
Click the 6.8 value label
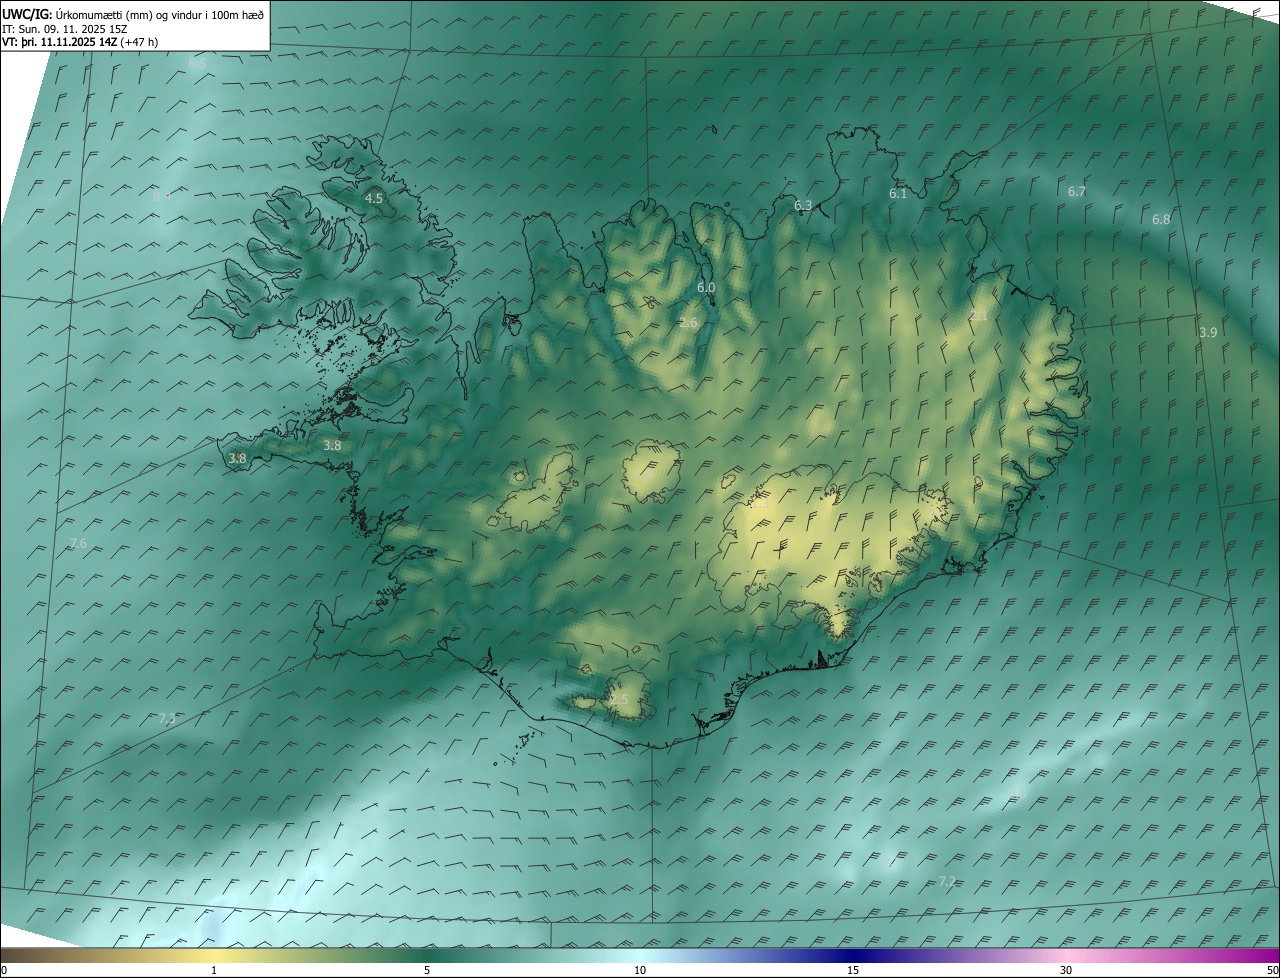coord(1161,219)
